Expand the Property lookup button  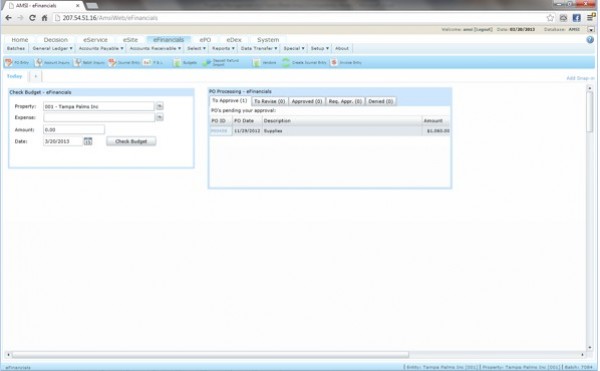160,106
